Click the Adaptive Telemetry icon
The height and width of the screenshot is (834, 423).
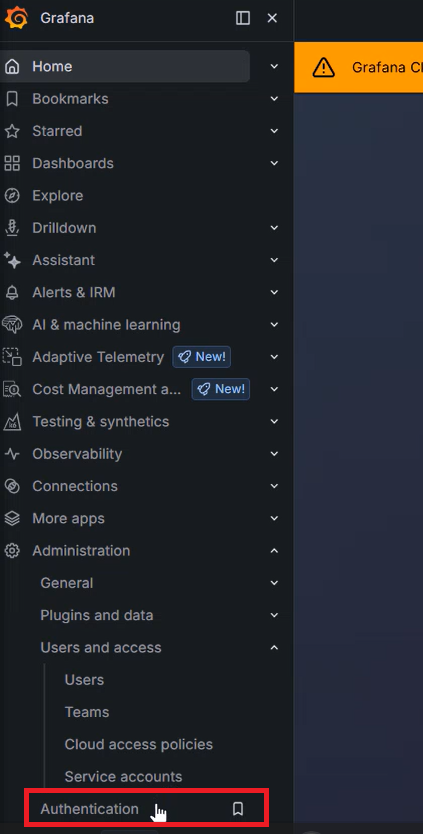pos(12,357)
